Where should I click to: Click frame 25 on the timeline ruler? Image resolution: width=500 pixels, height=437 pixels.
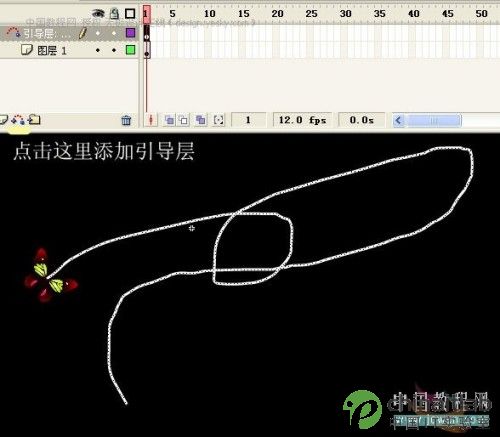pyautogui.click(x=311, y=14)
